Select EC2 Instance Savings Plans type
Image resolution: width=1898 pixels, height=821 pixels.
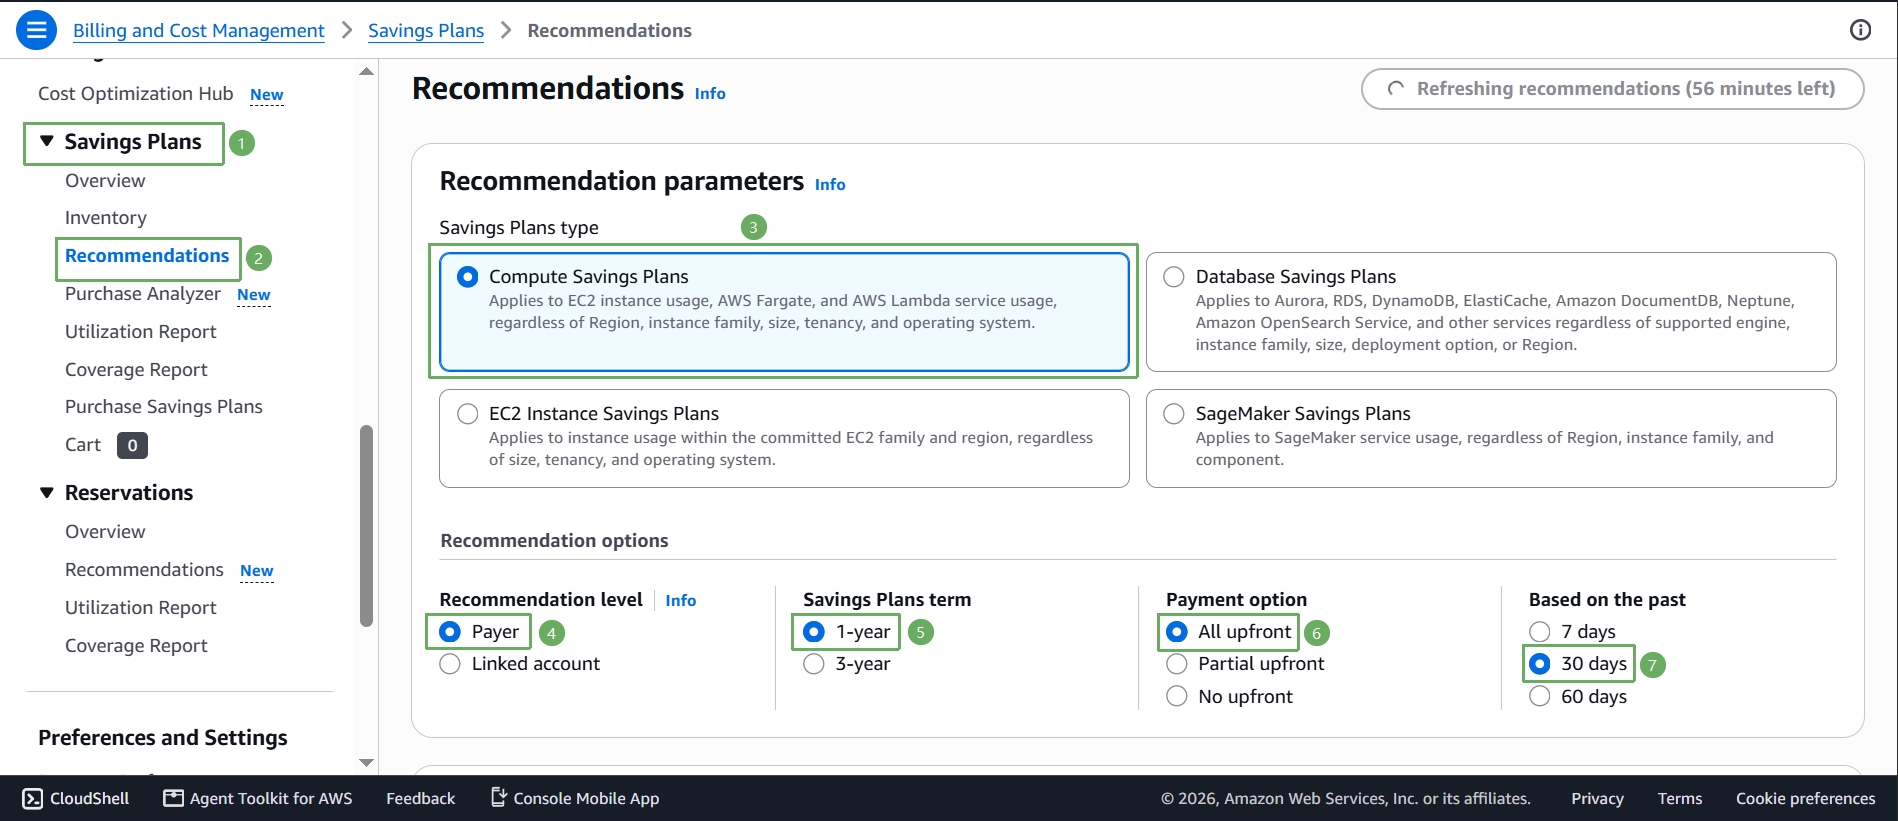point(784,438)
